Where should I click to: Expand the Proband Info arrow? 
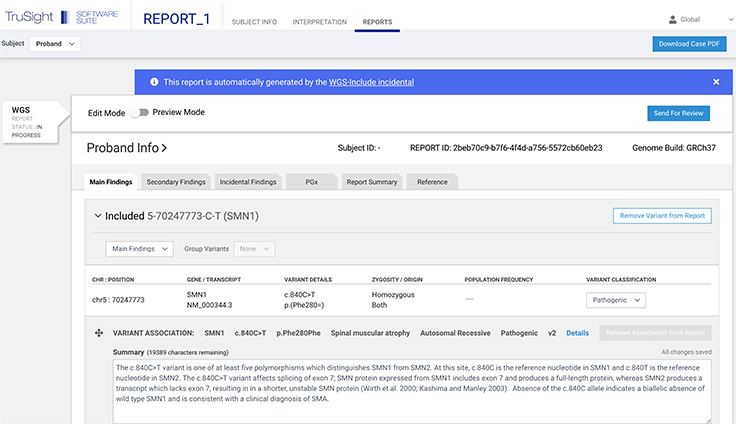tap(164, 148)
